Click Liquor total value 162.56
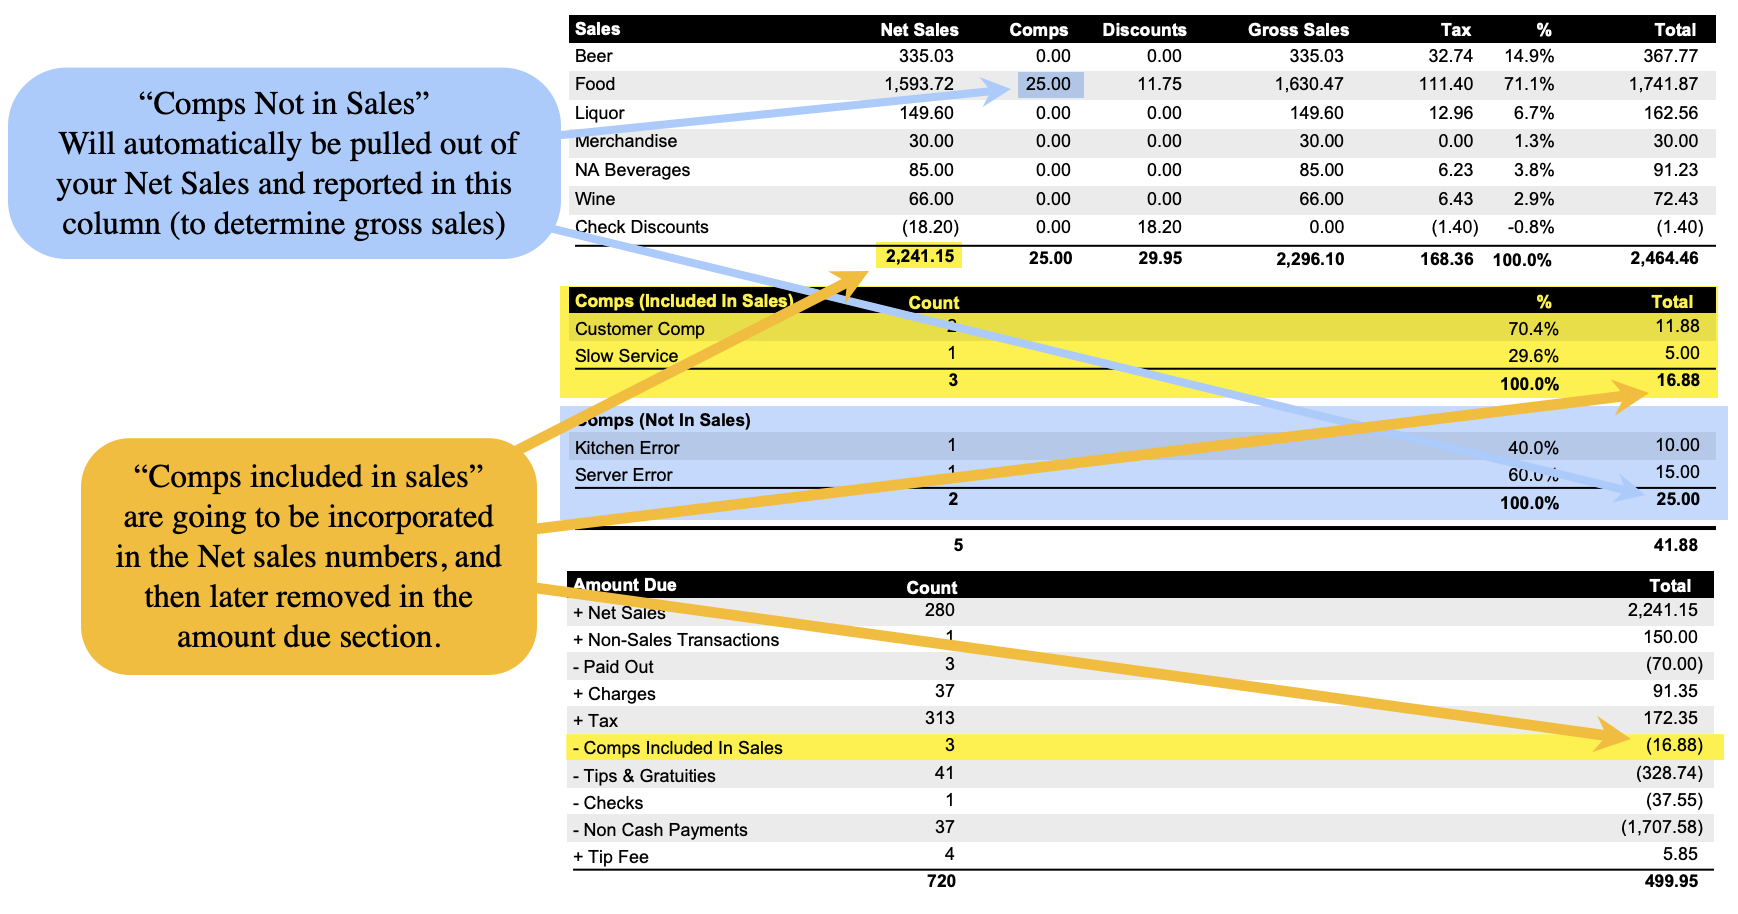This screenshot has width=1738, height=914. tap(1671, 113)
